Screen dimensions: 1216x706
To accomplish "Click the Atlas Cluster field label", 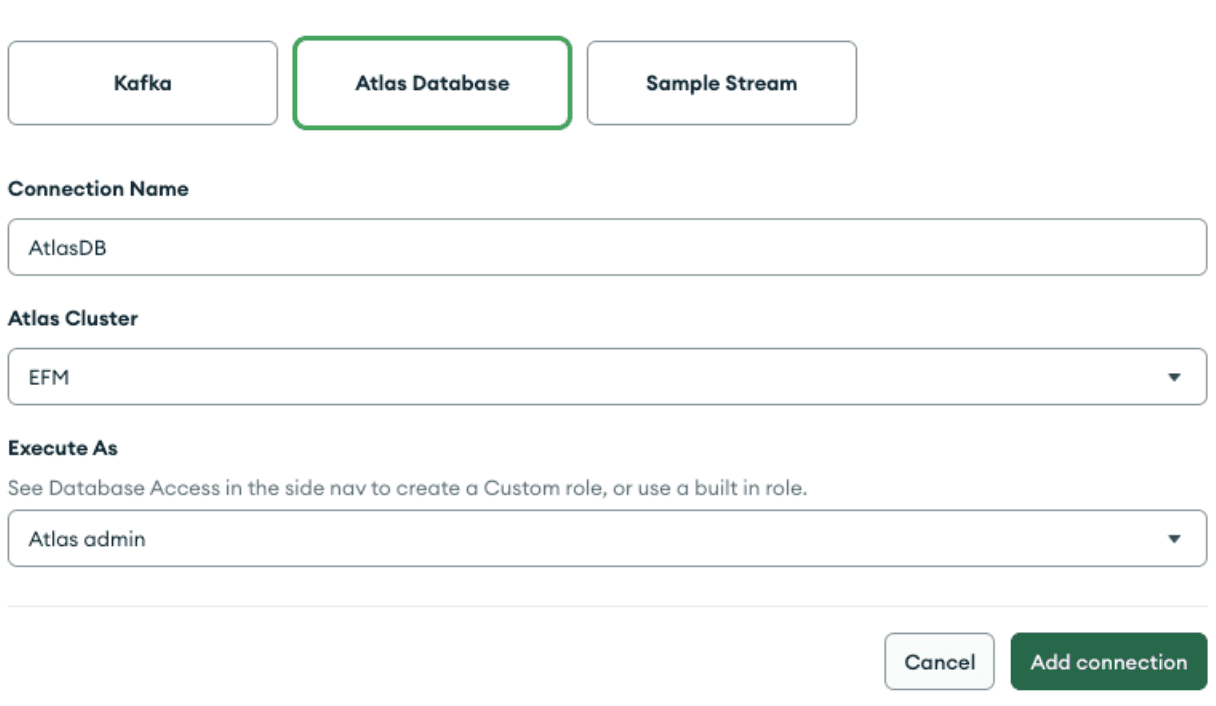I will (73, 319).
